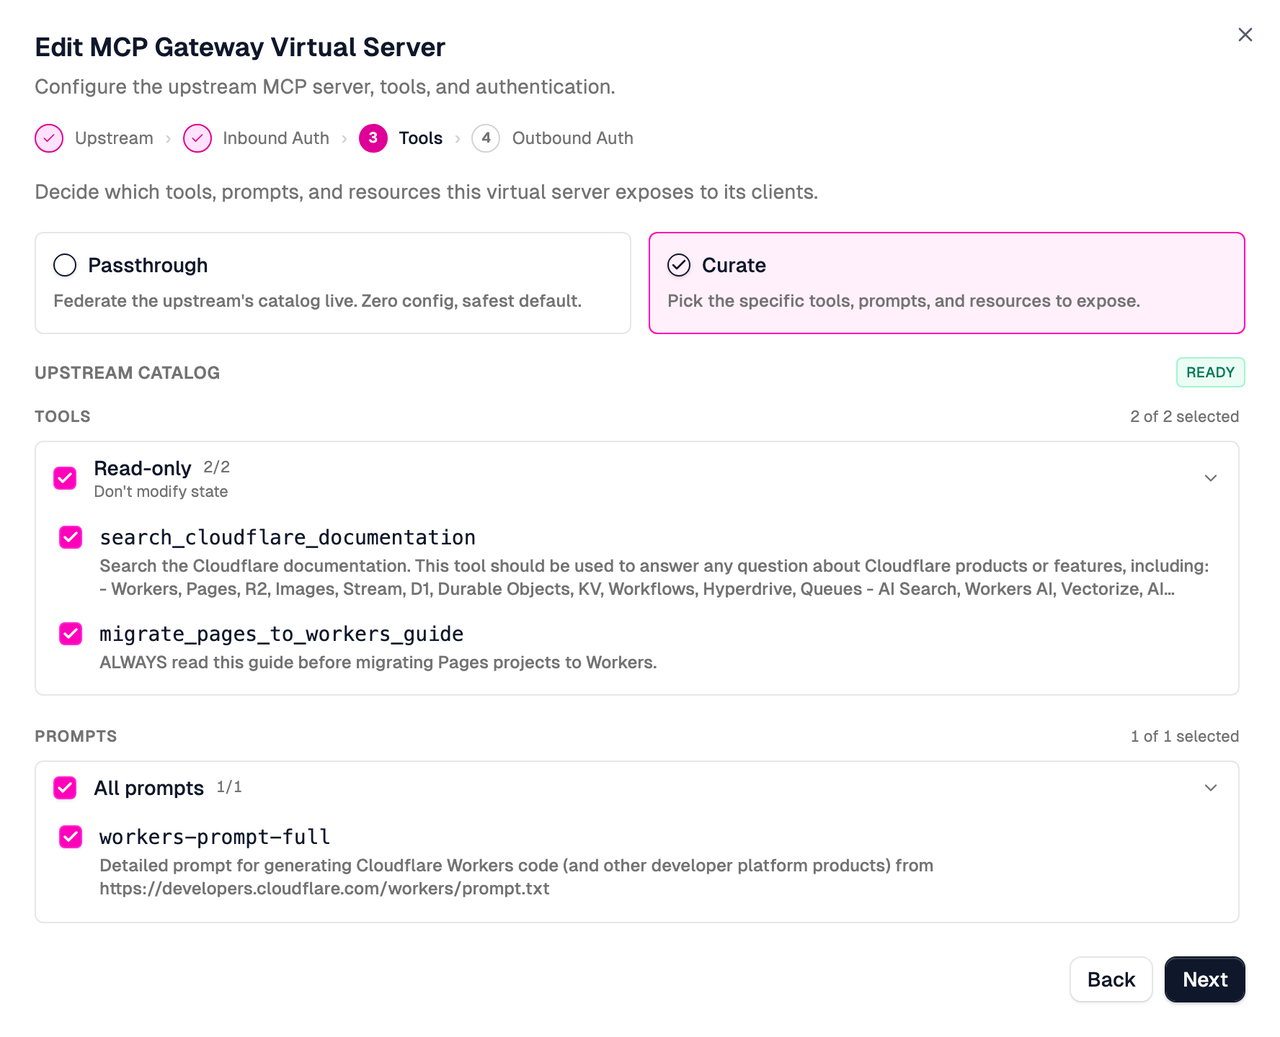Click the Next button
Image resolution: width=1280 pixels, height=1037 pixels.
[x=1205, y=980]
